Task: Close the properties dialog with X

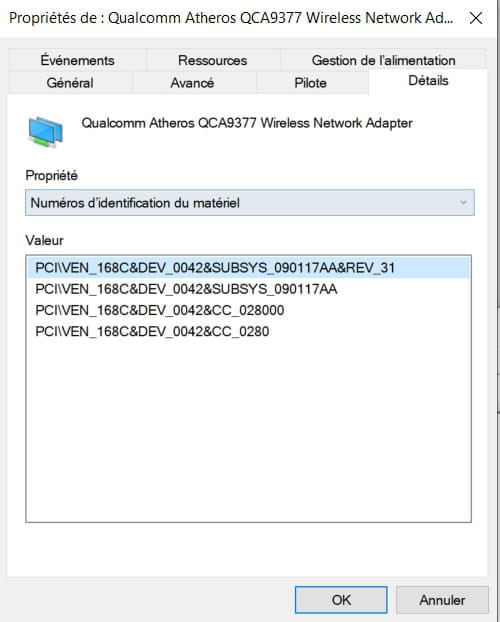Action: click(475, 18)
